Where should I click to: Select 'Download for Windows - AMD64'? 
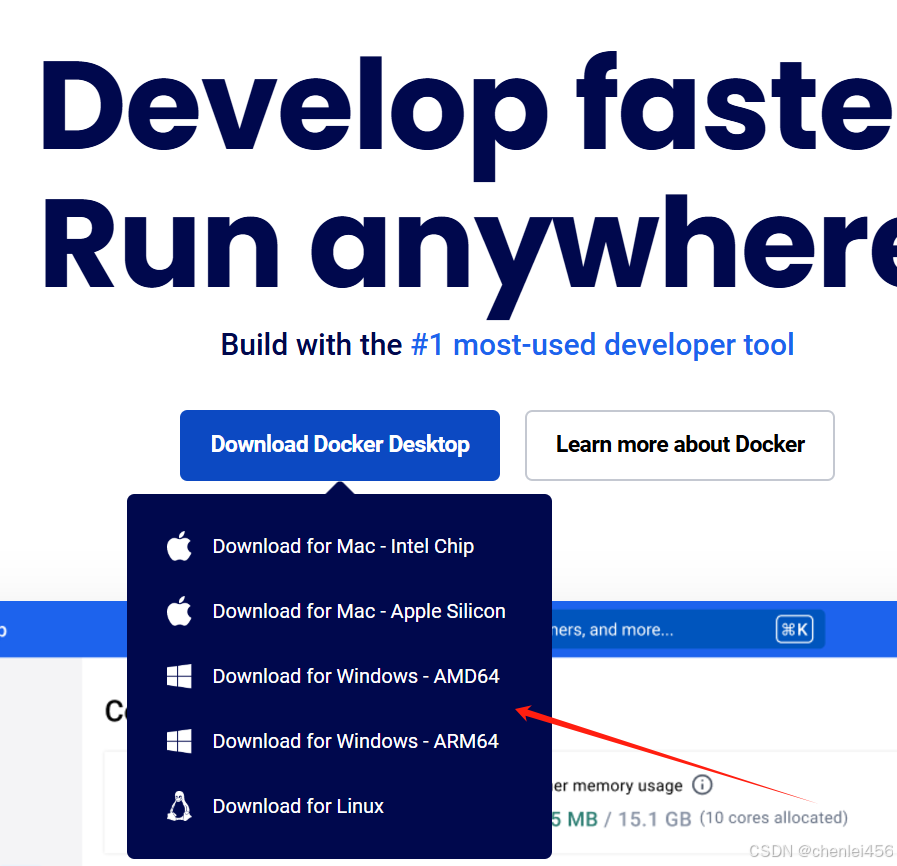(x=356, y=676)
